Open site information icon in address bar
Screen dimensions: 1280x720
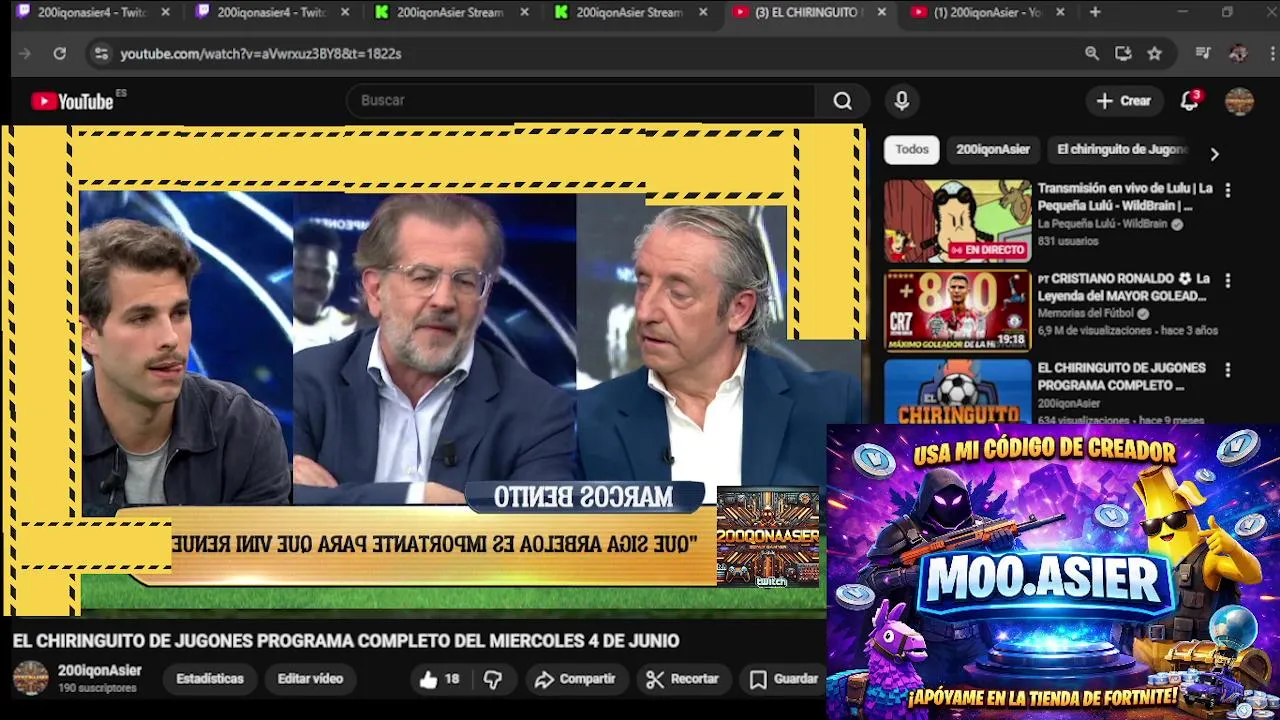[100, 54]
